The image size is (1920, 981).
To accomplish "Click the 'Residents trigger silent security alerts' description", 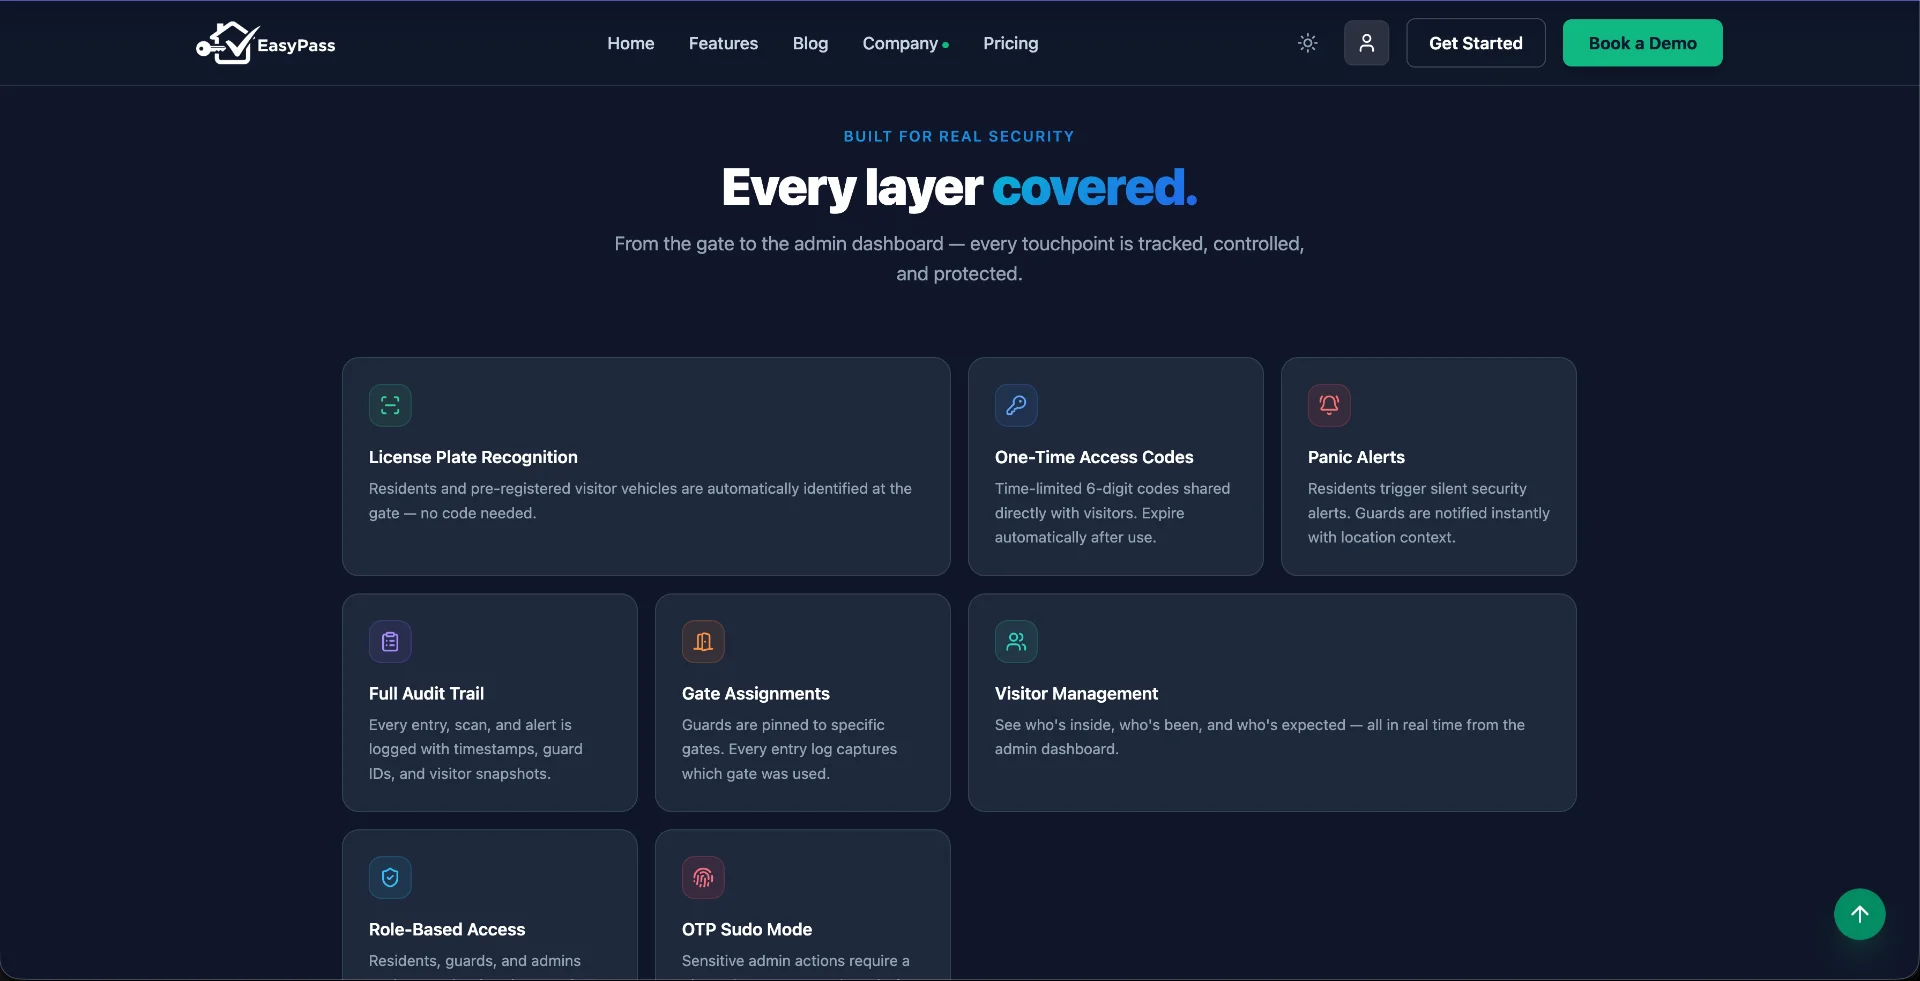I will pos(1428,513).
